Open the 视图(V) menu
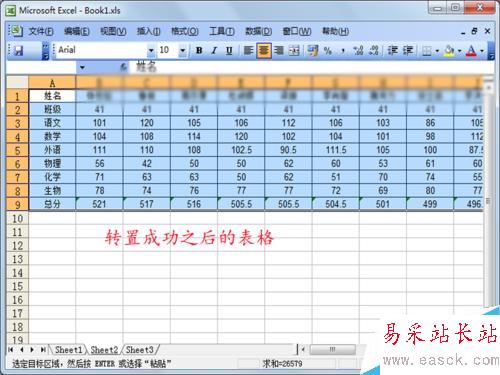500x375 pixels. point(113,31)
